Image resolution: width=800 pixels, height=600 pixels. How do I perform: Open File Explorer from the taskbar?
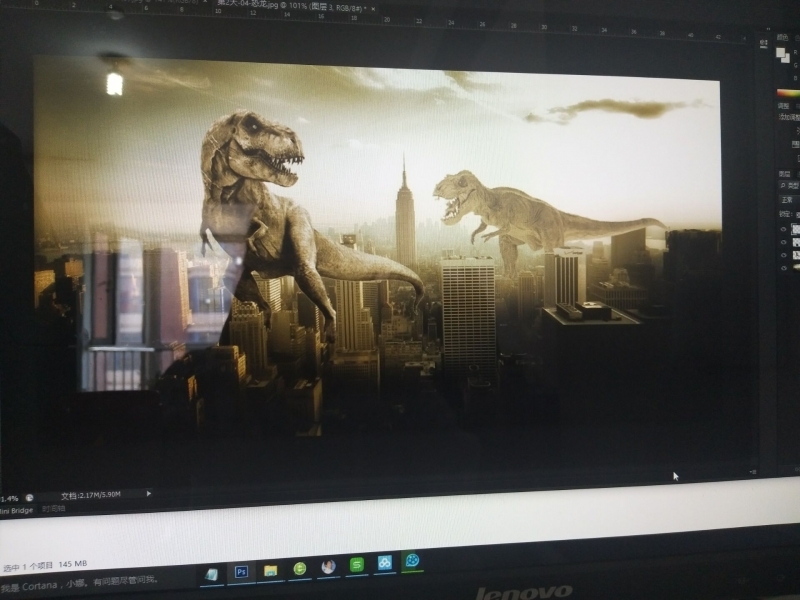coord(270,570)
